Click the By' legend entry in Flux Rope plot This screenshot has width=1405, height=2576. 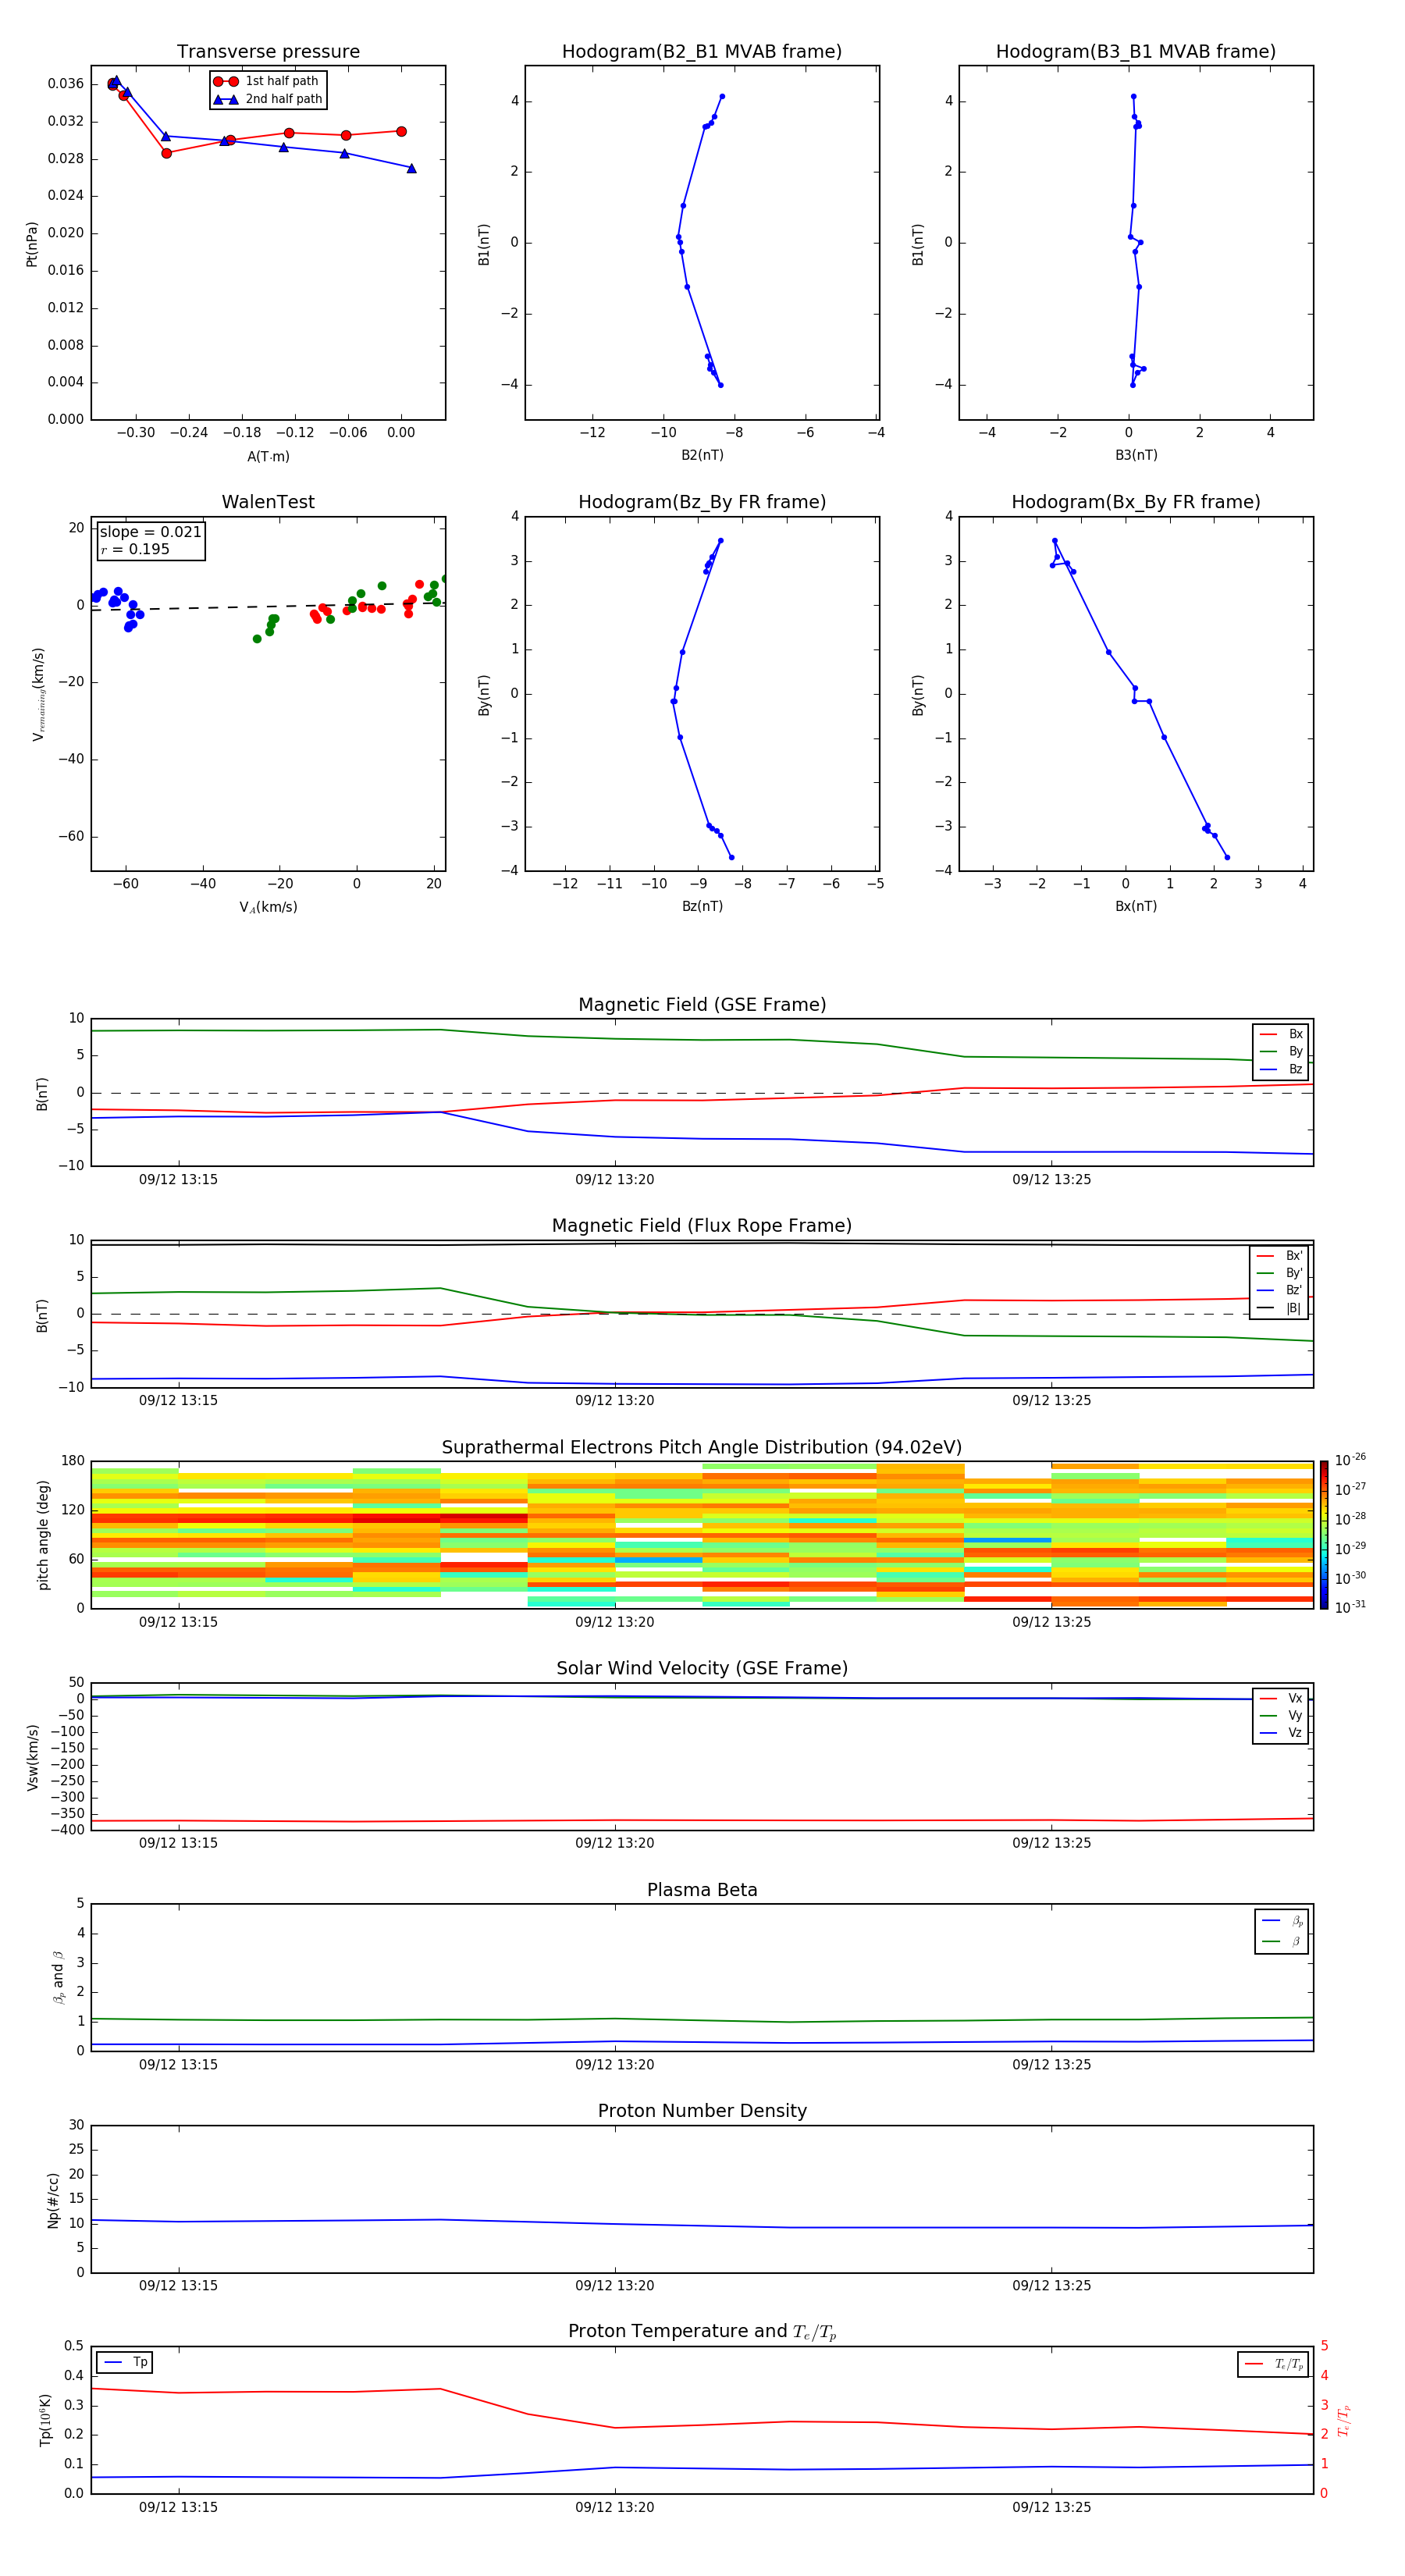pyautogui.click(x=1279, y=1273)
